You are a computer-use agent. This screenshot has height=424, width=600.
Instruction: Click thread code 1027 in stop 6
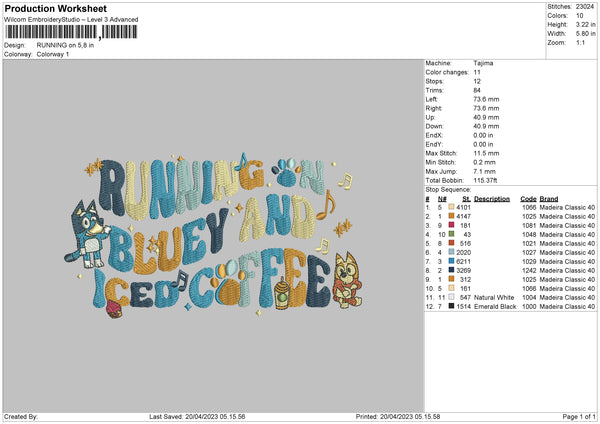click(529, 253)
